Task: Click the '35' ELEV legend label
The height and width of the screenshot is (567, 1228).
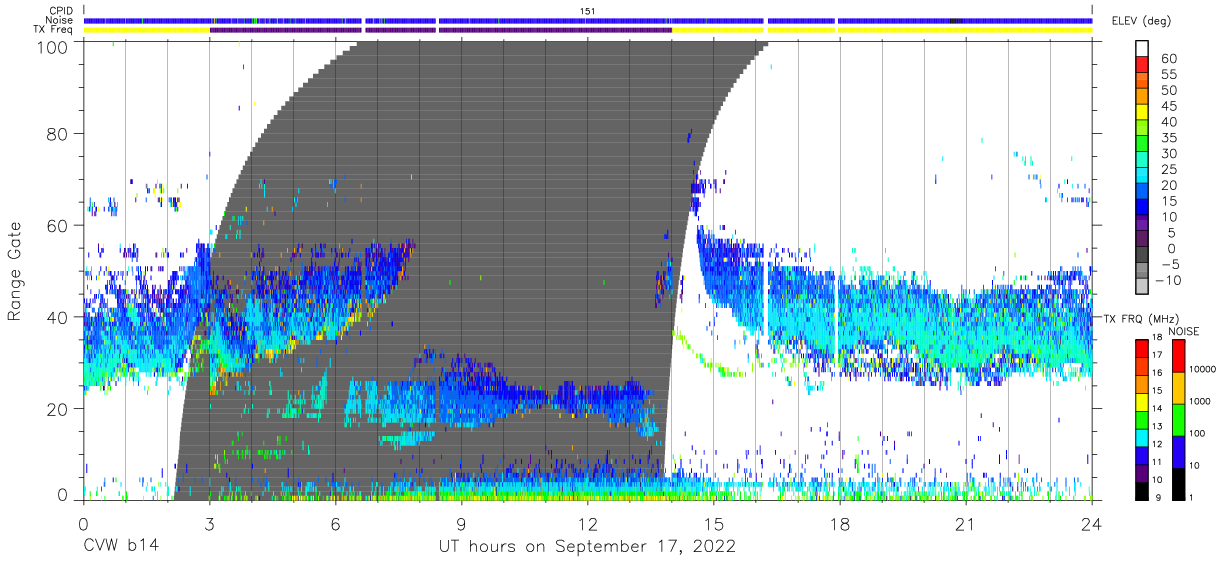Action: tap(1168, 138)
